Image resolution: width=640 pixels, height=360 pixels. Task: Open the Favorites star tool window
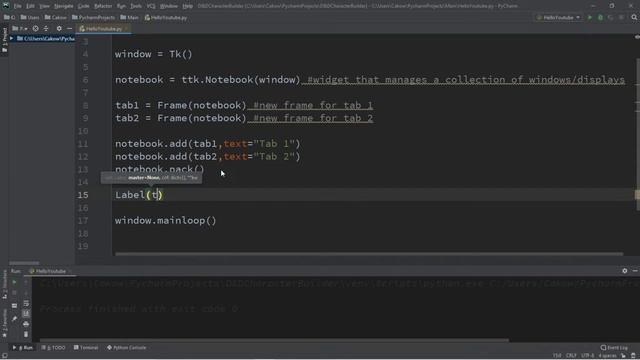[x=4, y=324]
